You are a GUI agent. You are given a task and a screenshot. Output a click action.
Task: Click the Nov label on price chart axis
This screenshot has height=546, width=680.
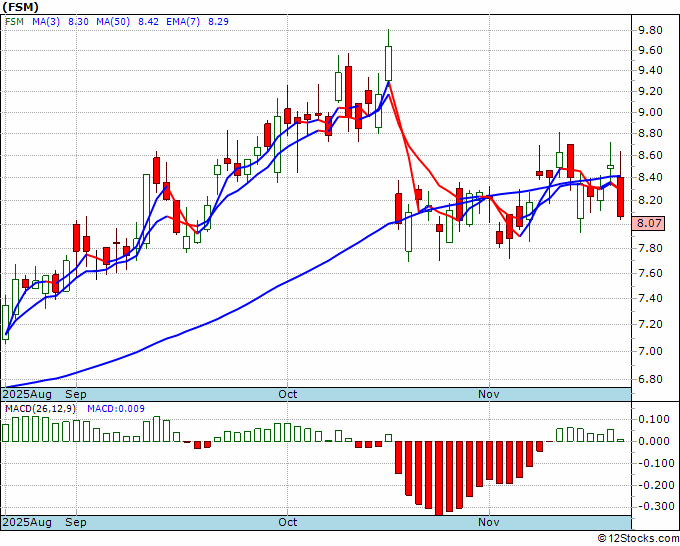(x=489, y=394)
